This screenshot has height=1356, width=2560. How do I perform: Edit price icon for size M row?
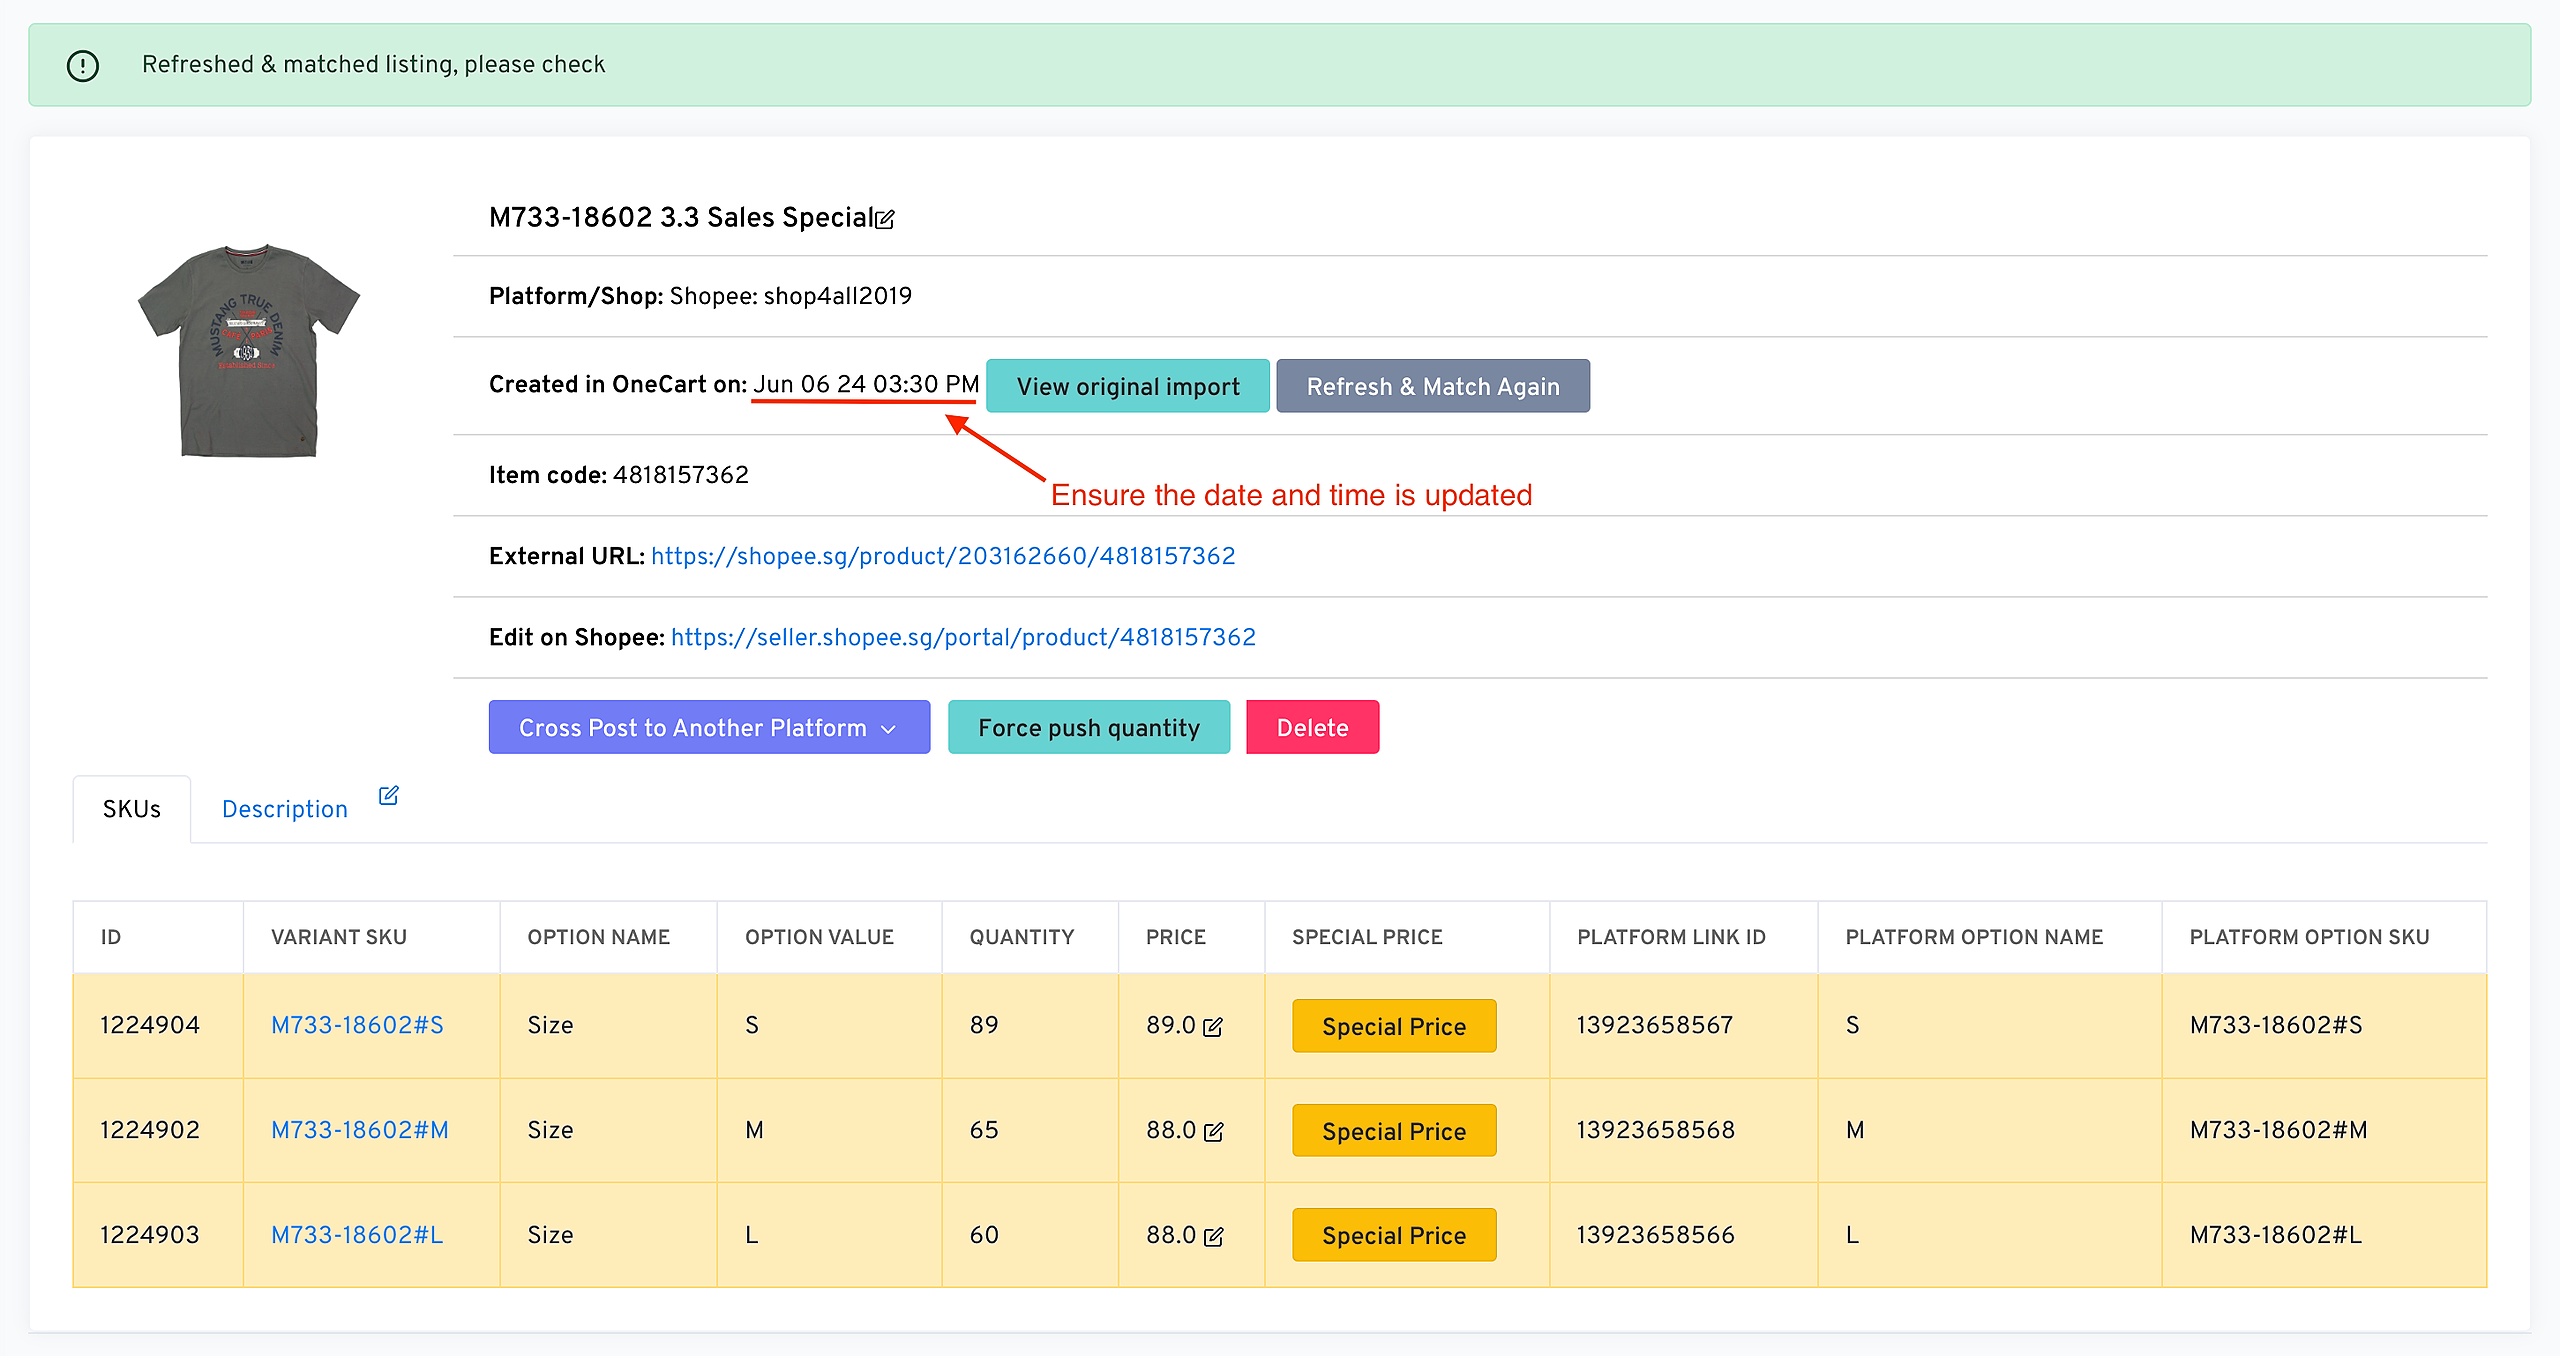point(1213,1132)
